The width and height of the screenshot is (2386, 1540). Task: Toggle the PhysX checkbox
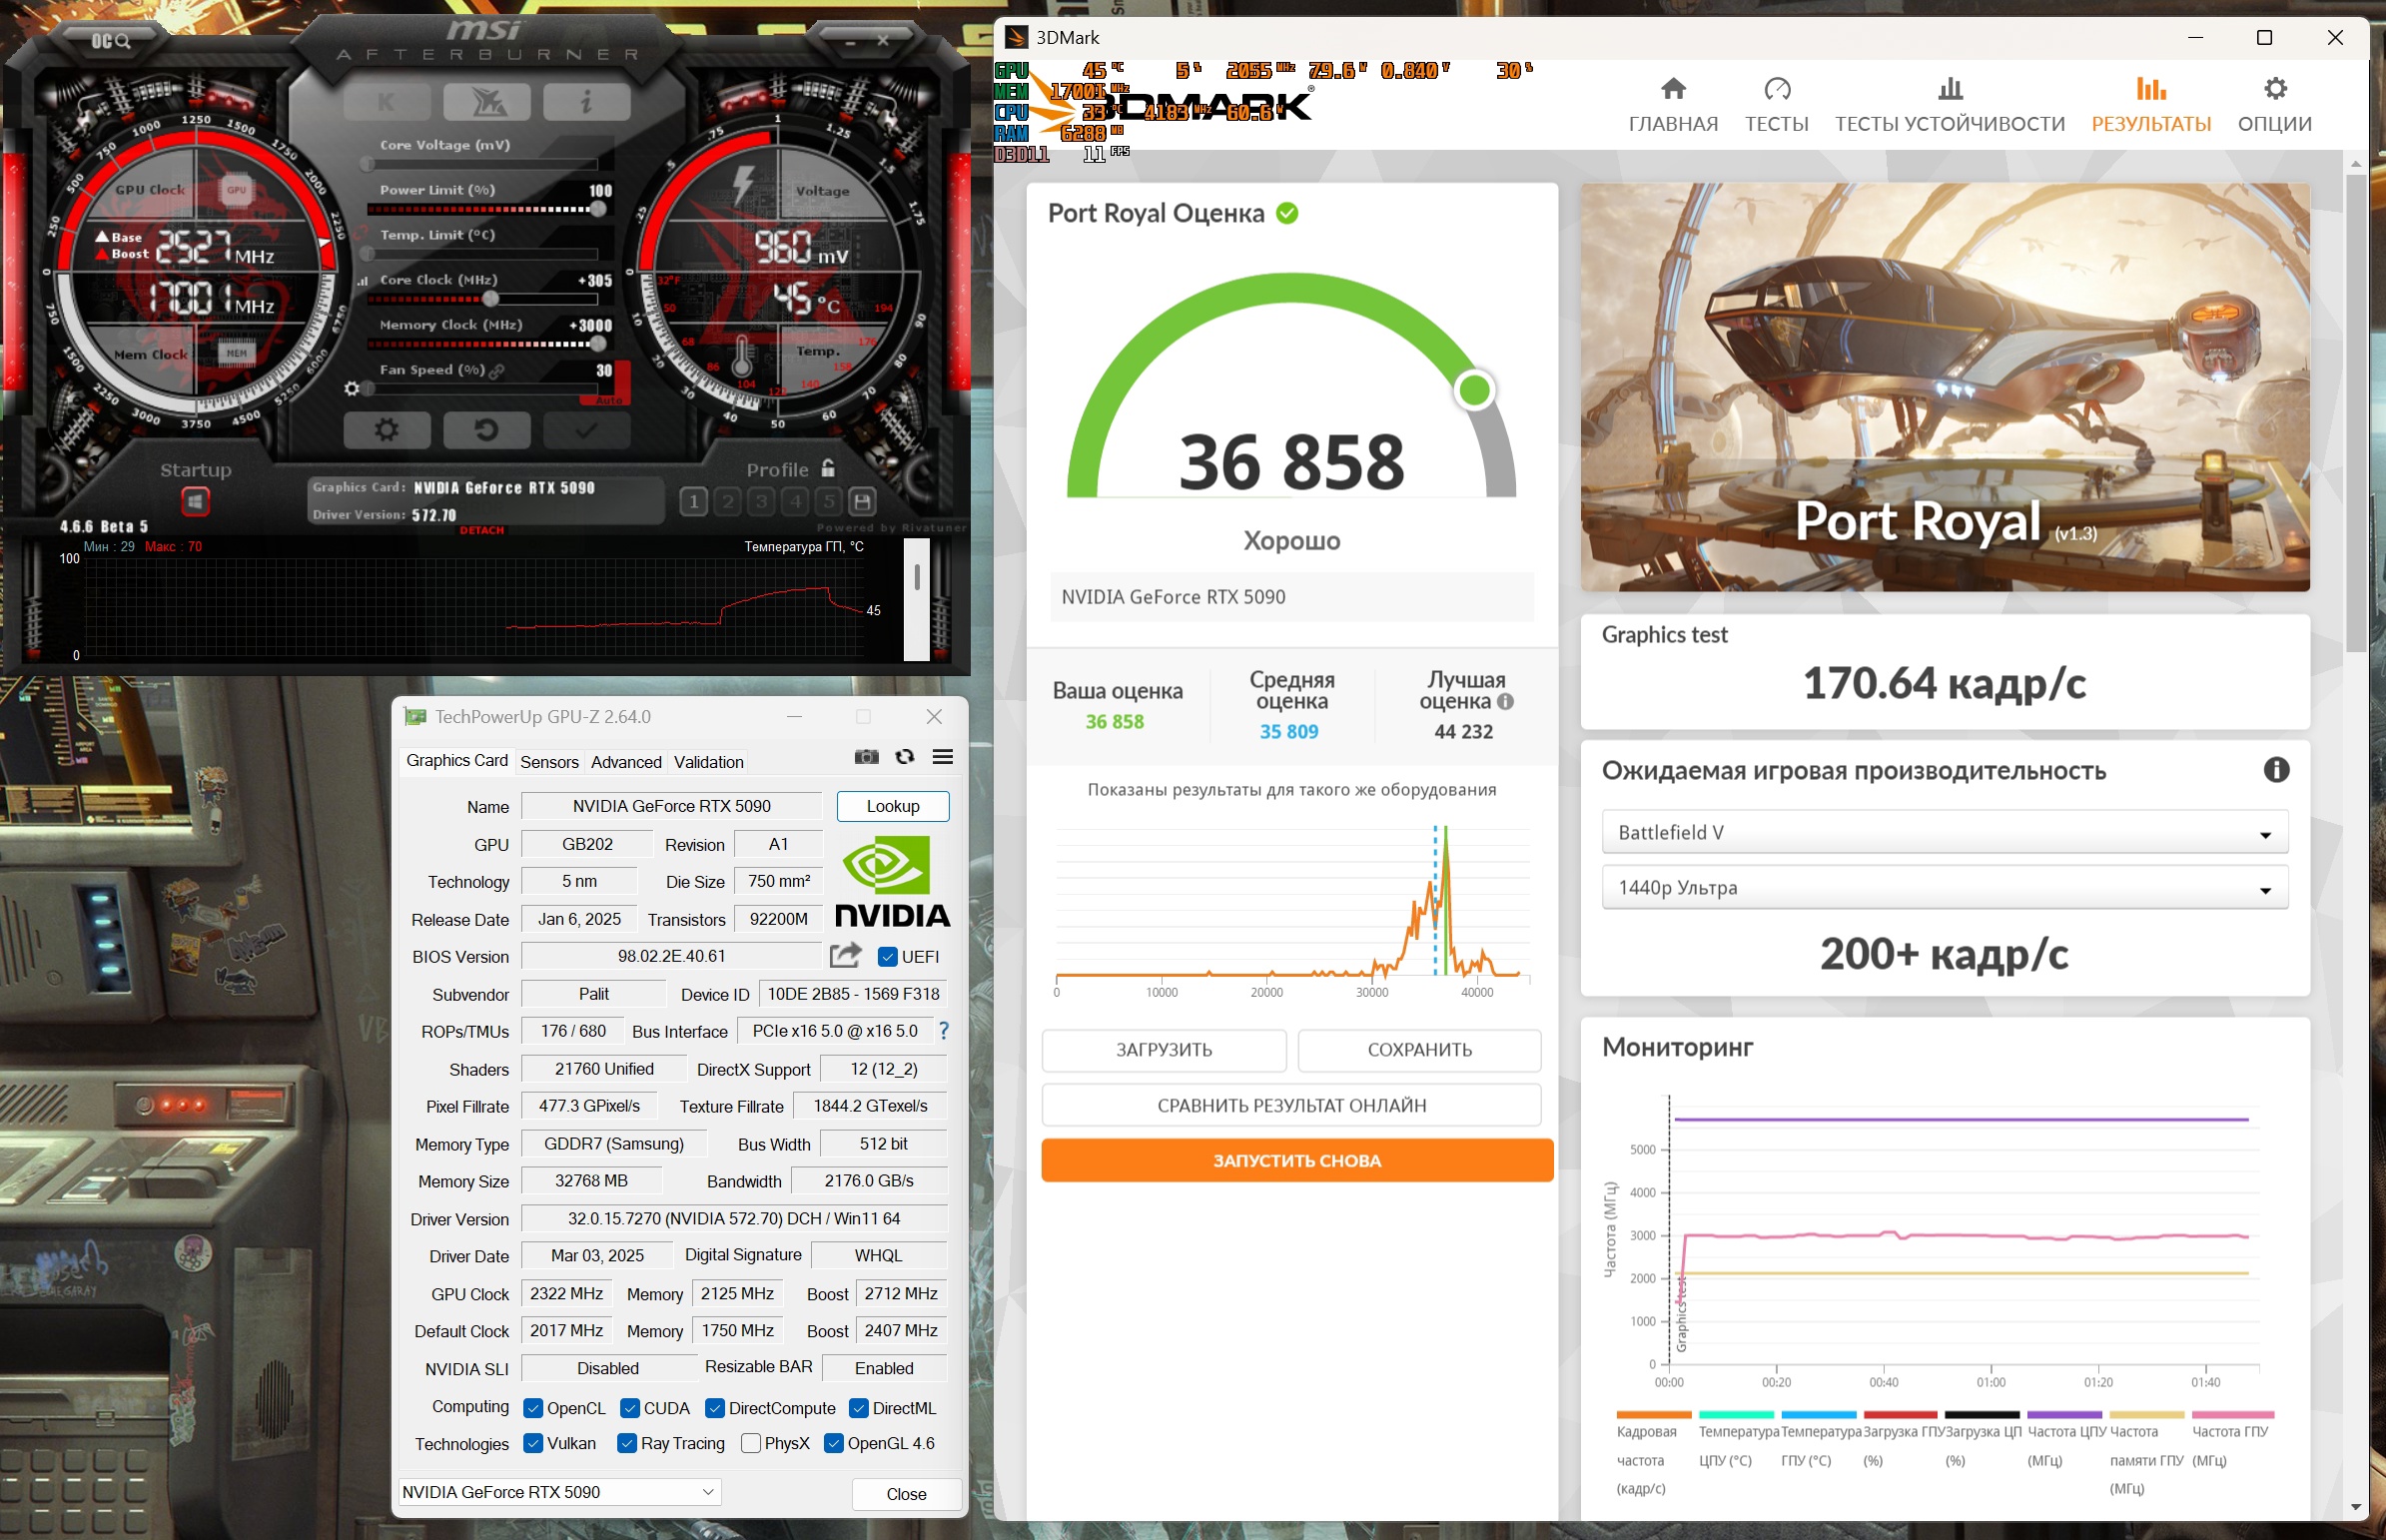751,1443
